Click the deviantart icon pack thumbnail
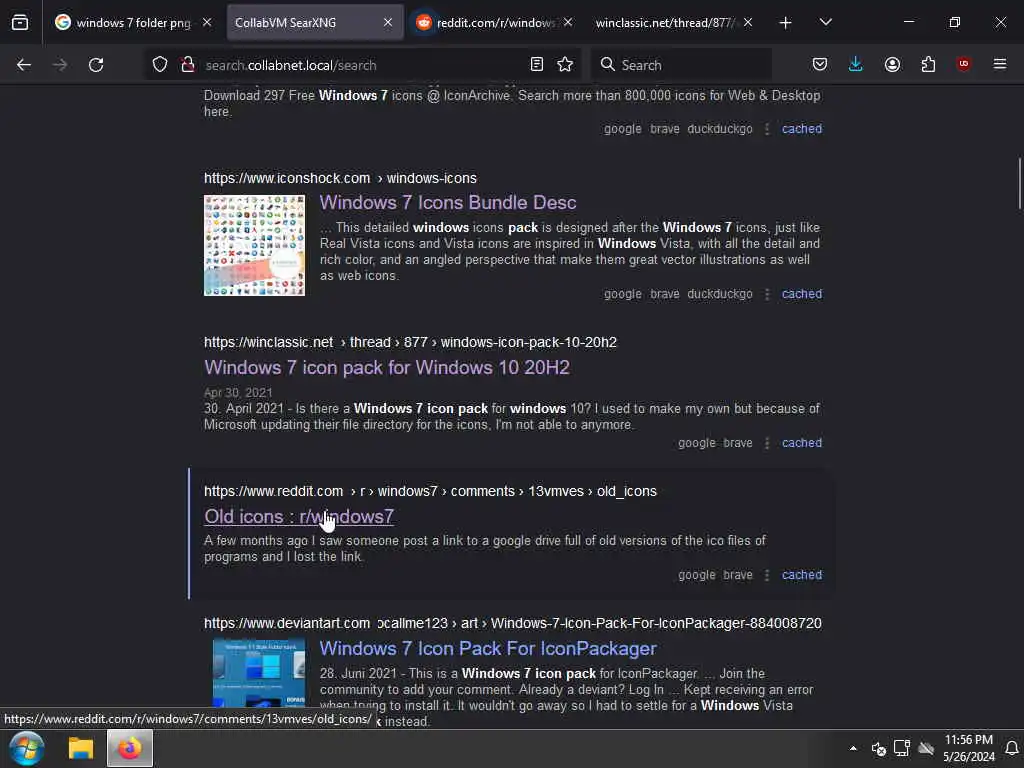Screen dimensions: 1024x768 pos(259,674)
